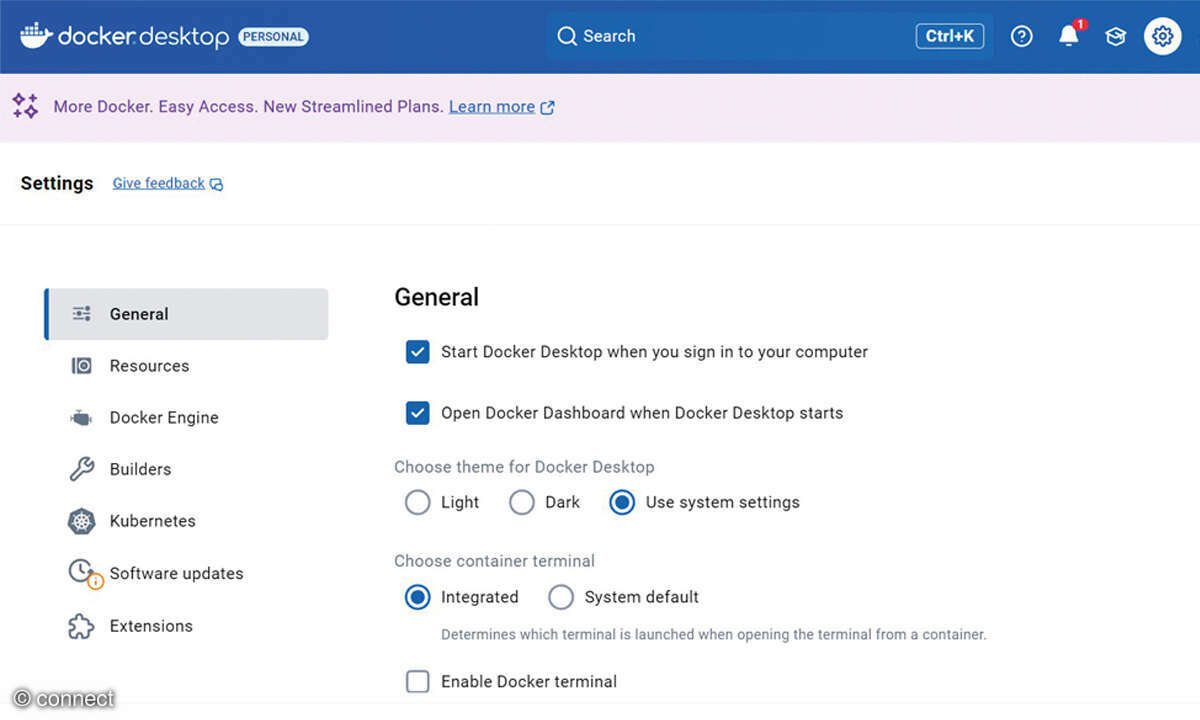The image size is (1200, 720).
Task: Click the magnifier icon in Search
Action: point(567,36)
